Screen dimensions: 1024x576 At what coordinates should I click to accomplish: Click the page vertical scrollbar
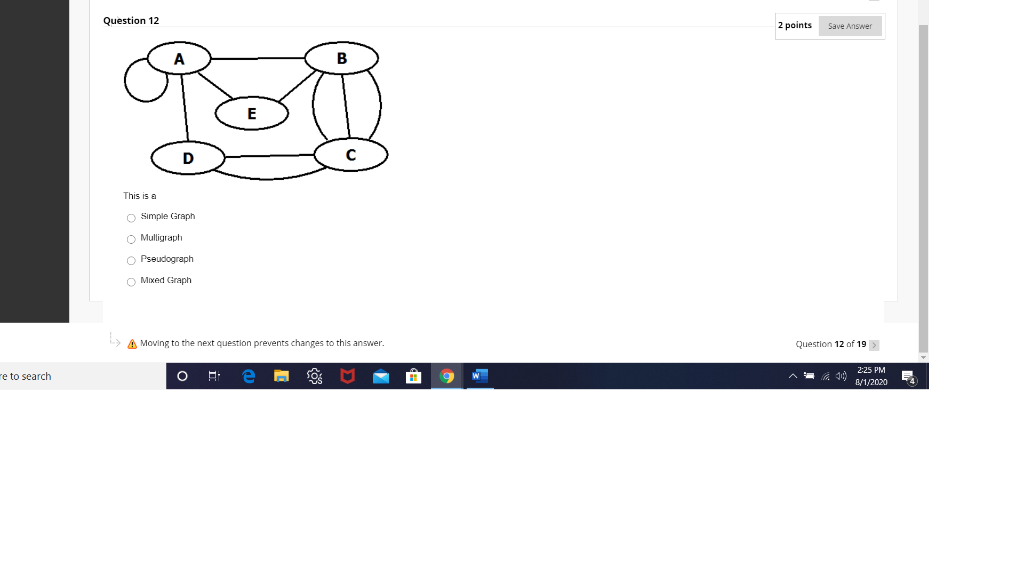(x=923, y=189)
